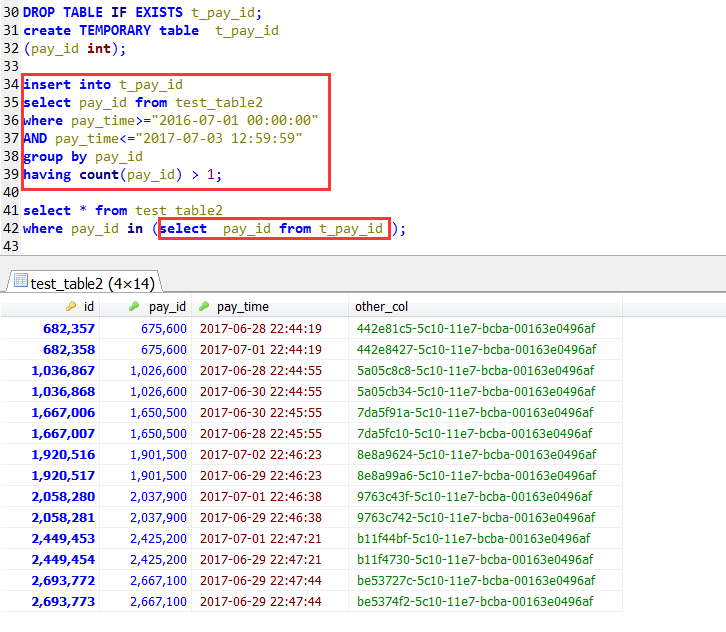Click line number 34 in the editor gutter

point(10,85)
